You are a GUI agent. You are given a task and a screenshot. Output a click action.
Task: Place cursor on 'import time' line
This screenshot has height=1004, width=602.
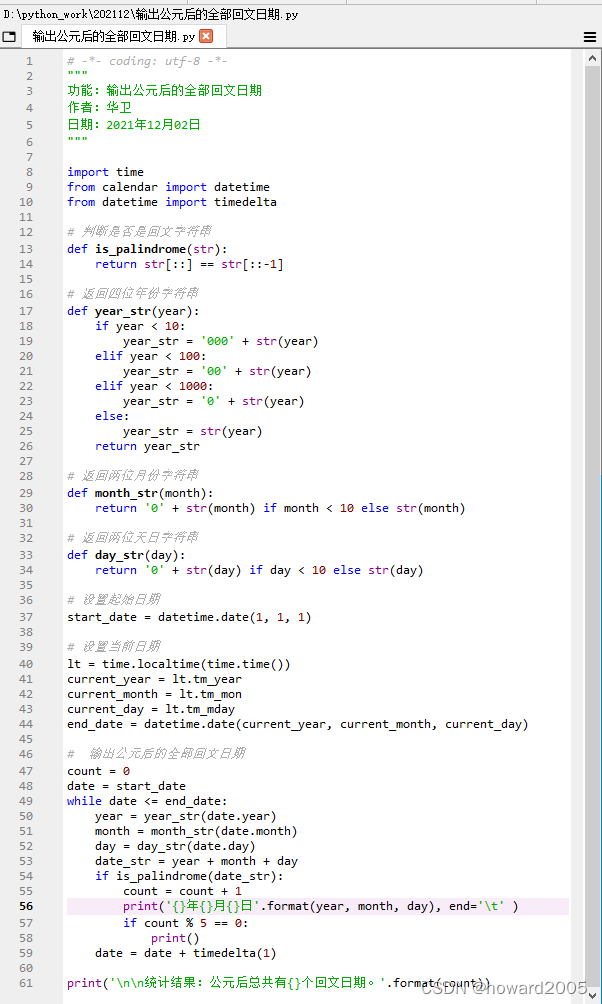[x=105, y=172]
